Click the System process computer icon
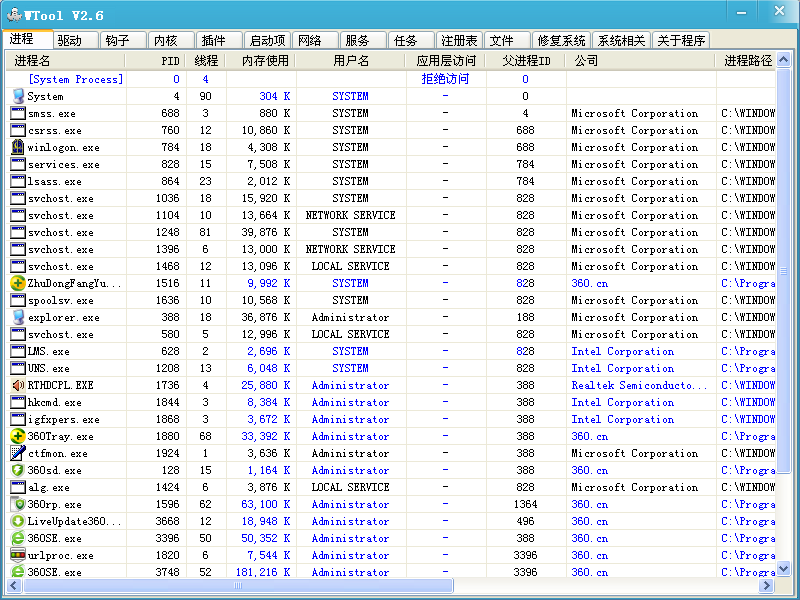Viewport: 800px width, 600px height. click(18, 96)
